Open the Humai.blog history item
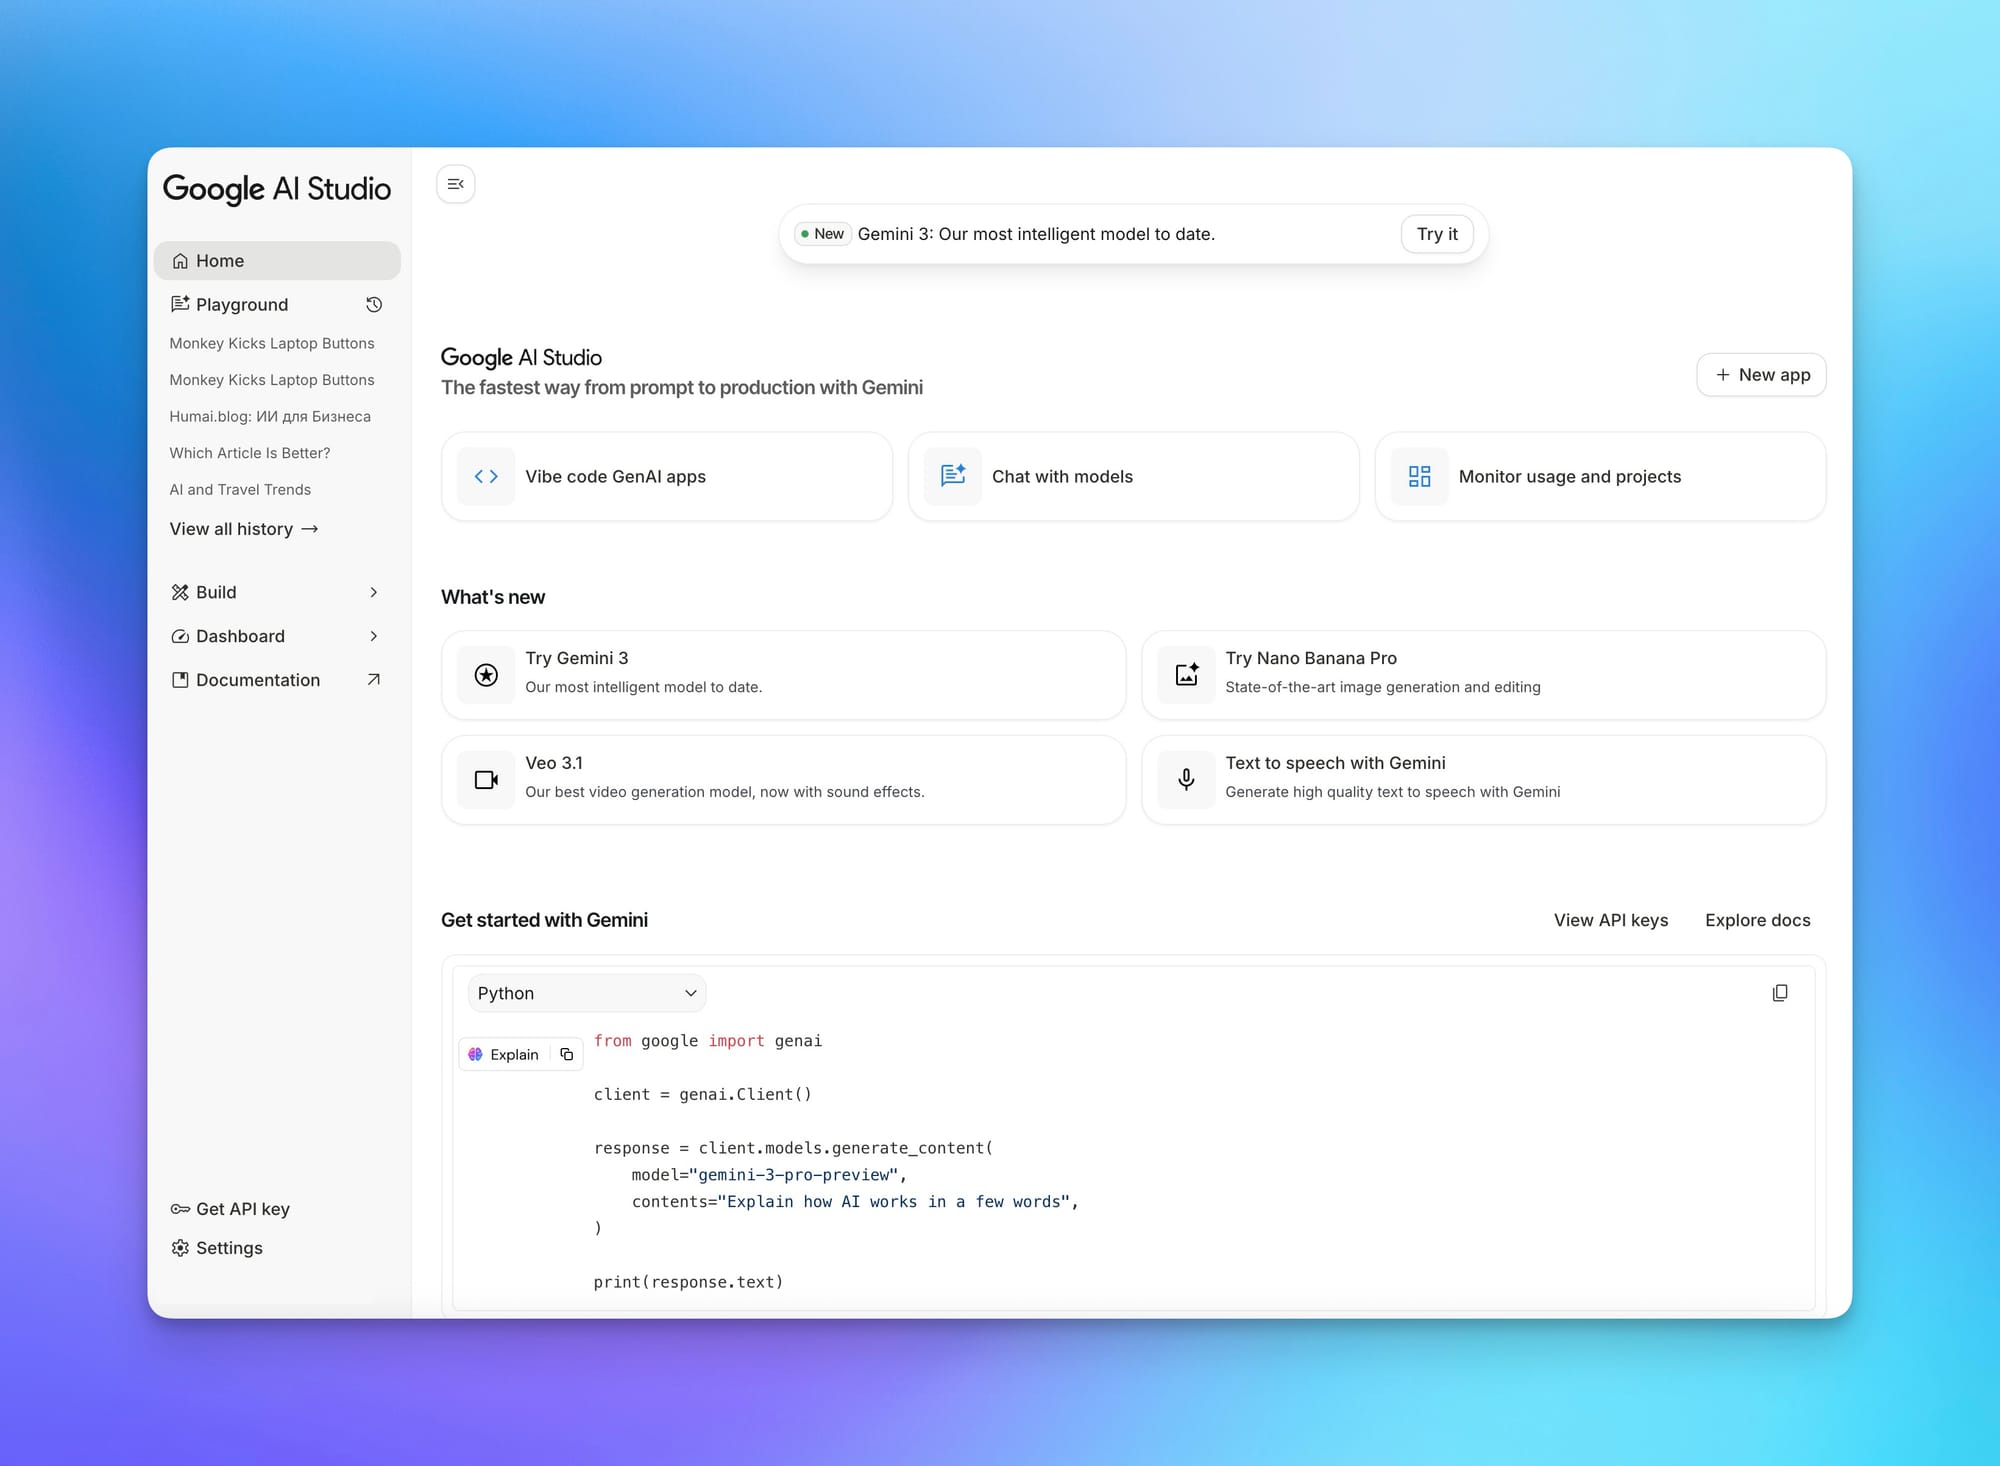This screenshot has height=1466, width=2000. coord(270,416)
